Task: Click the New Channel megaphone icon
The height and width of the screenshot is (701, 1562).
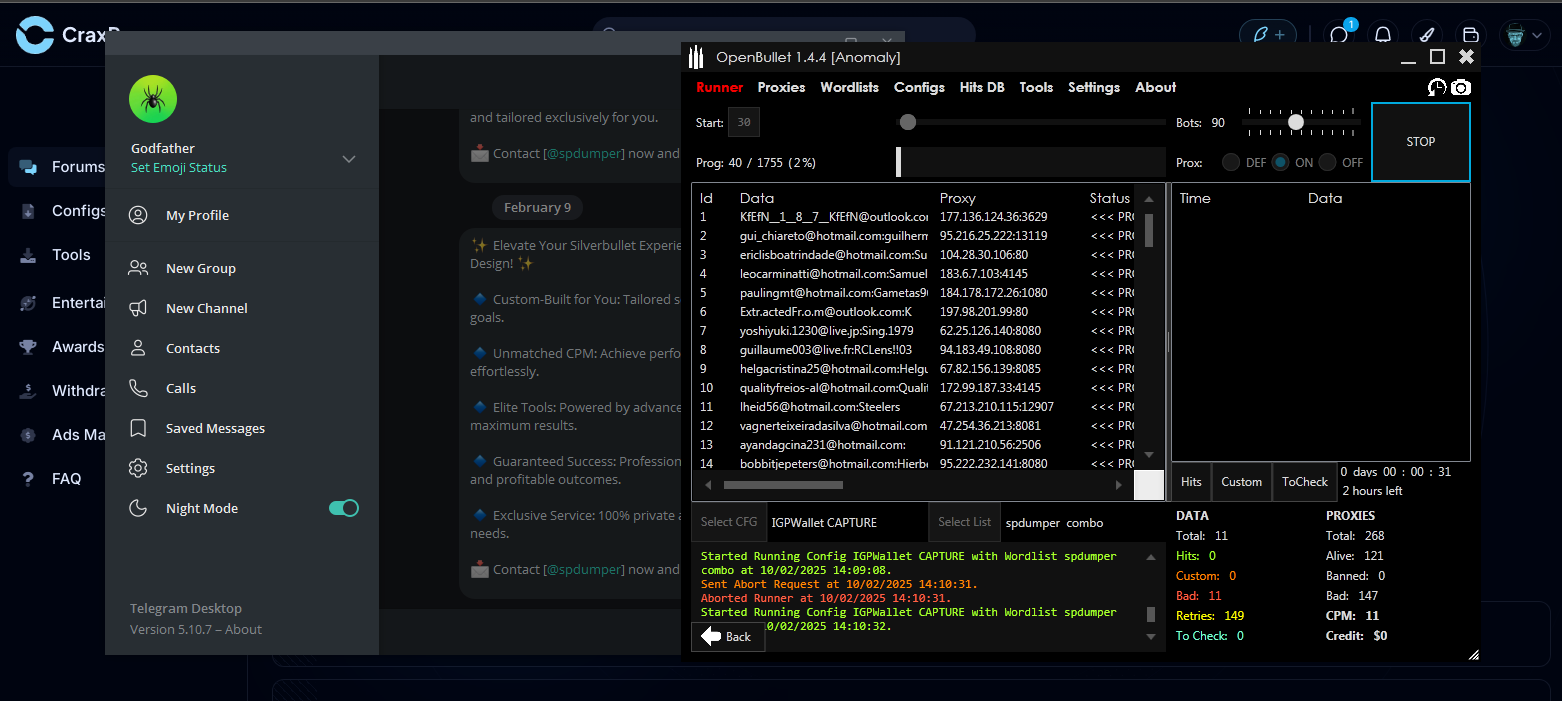Action: click(x=138, y=308)
